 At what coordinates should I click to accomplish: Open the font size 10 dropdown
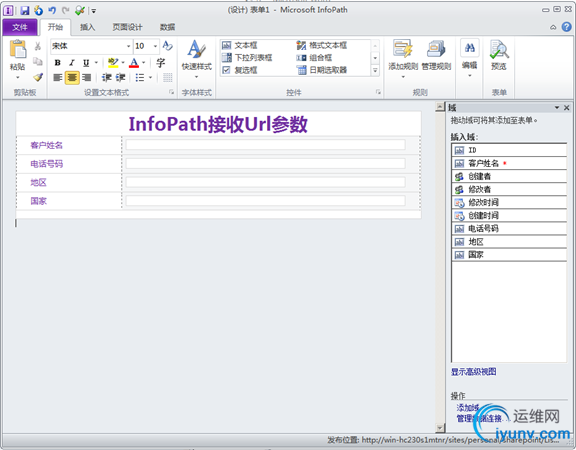coord(155,46)
